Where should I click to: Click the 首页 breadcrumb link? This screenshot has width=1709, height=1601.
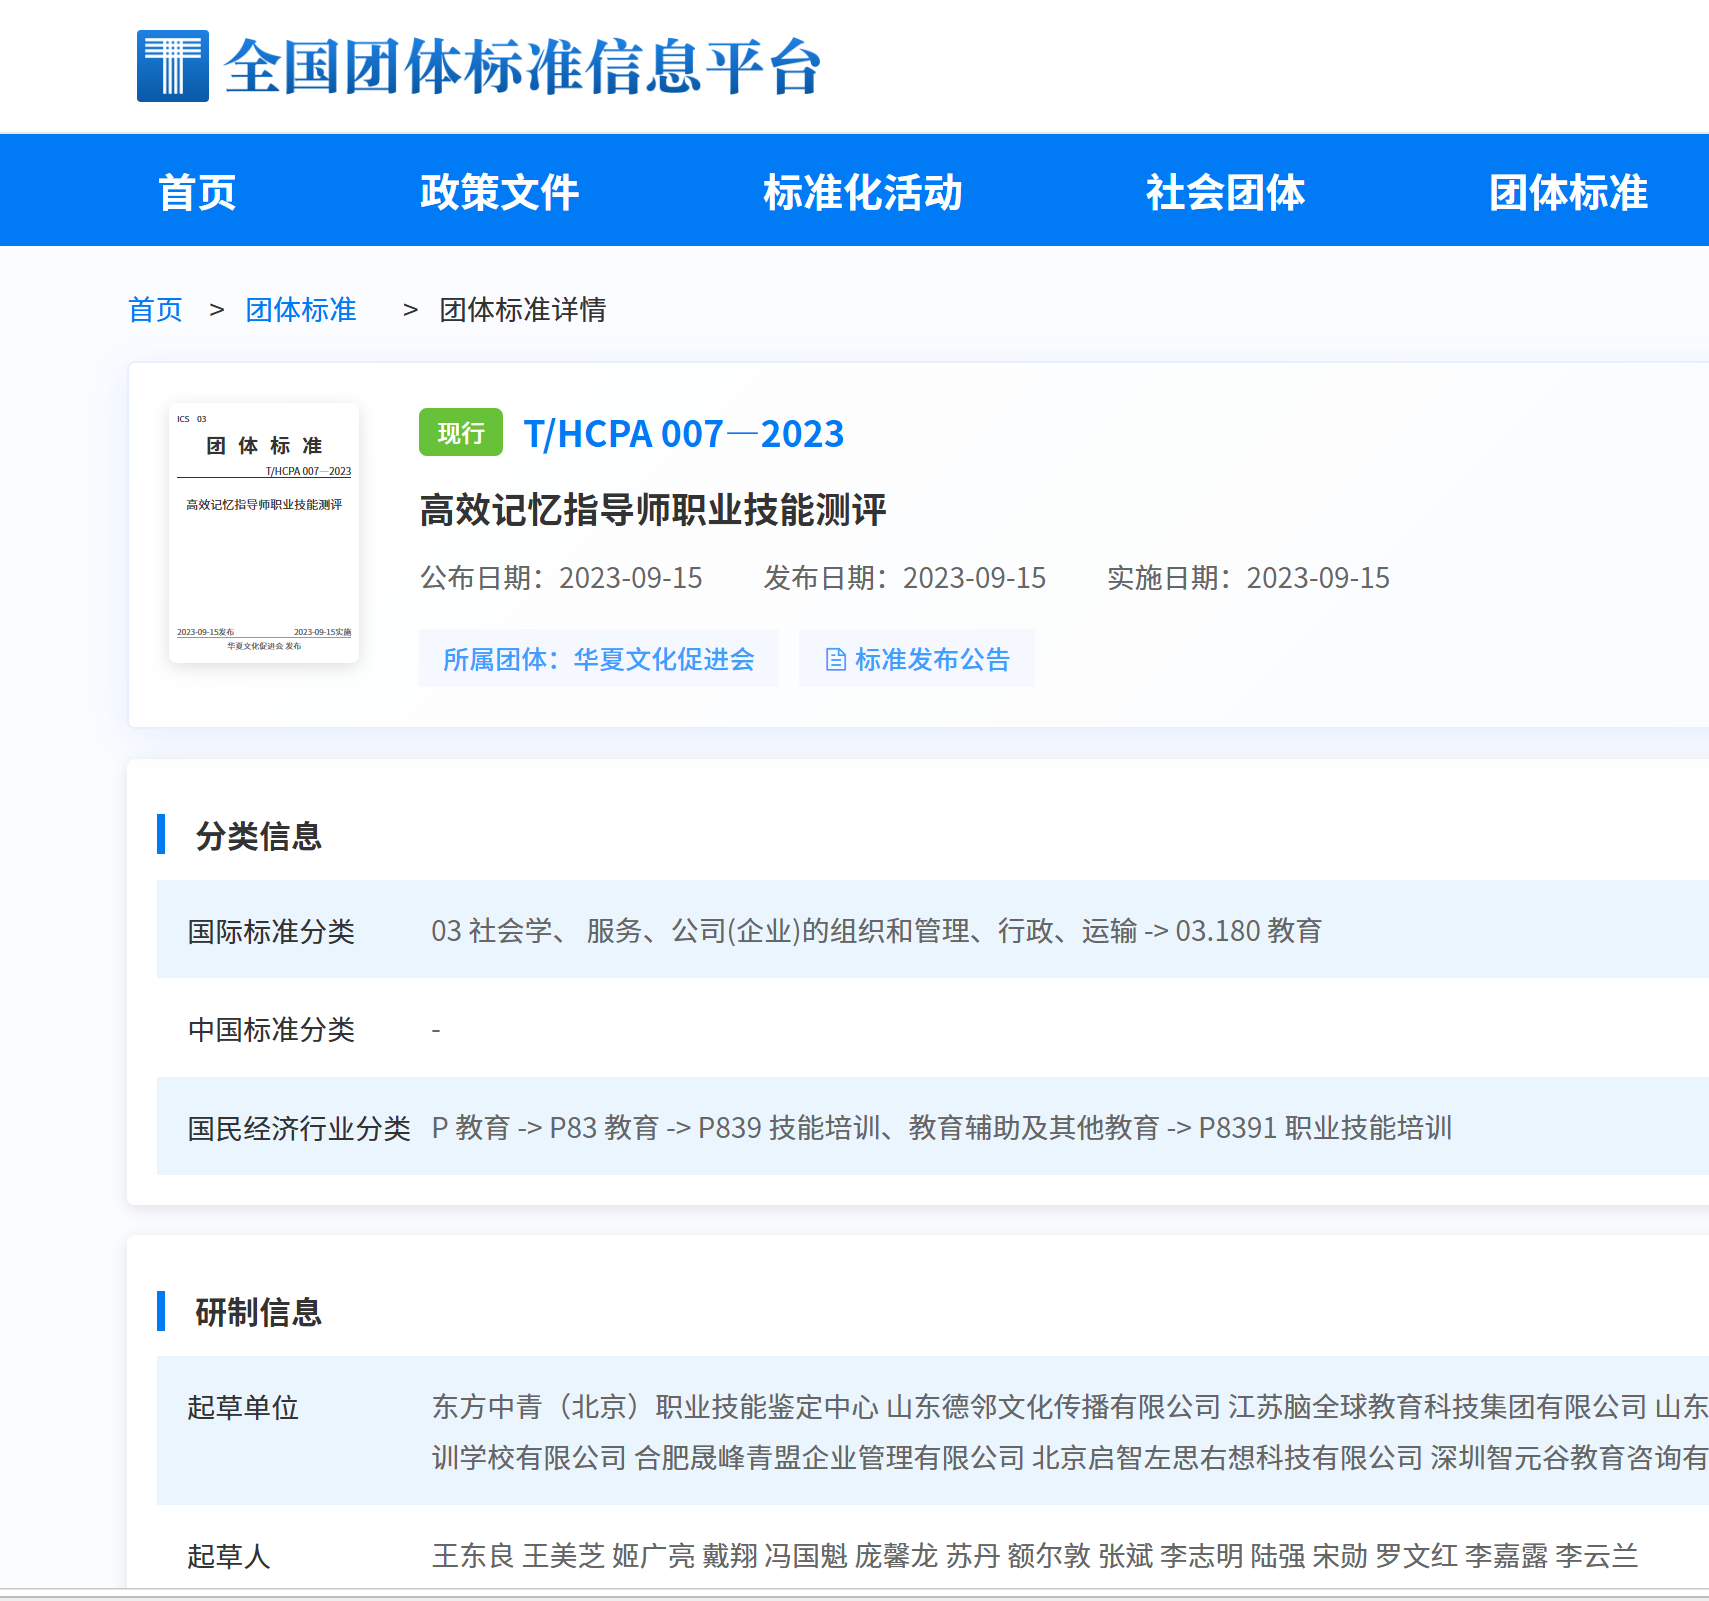(155, 310)
